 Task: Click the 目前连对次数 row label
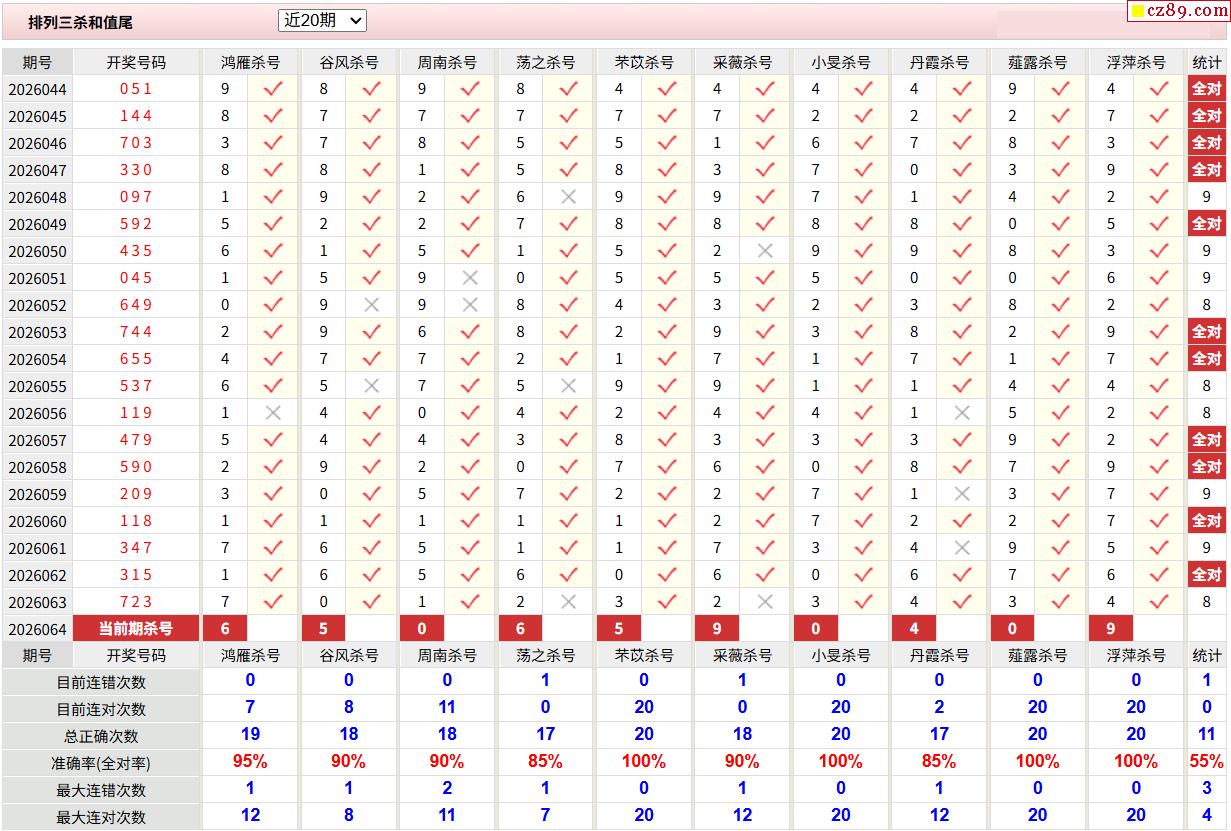tap(101, 709)
